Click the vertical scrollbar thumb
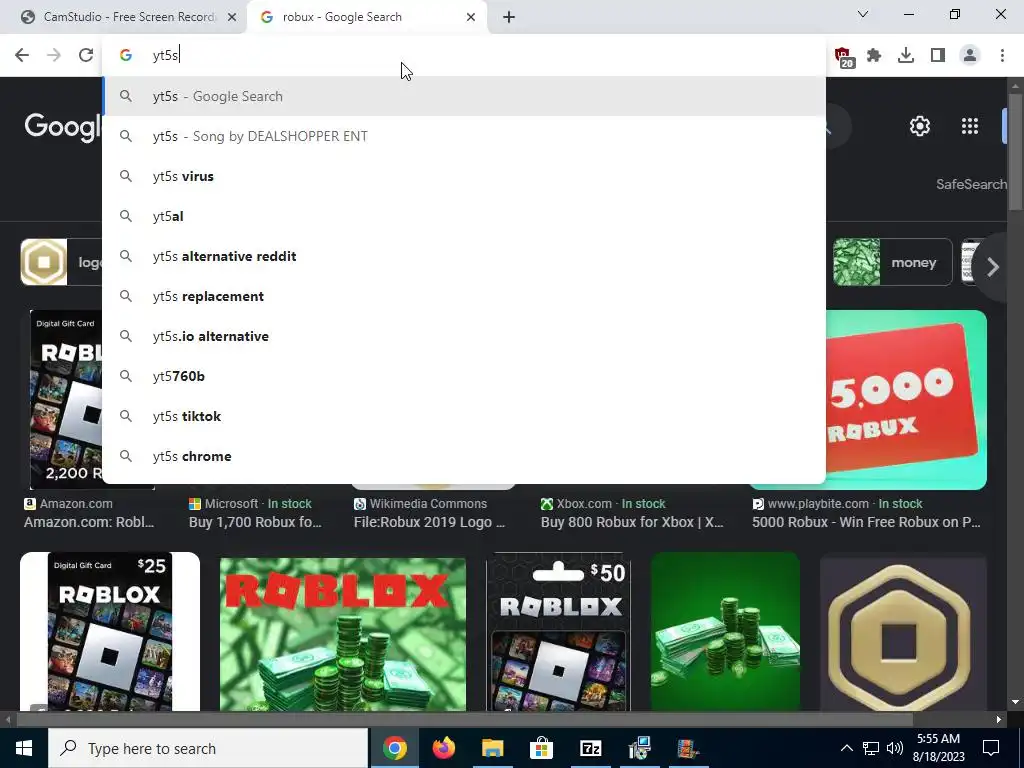The width and height of the screenshot is (1024, 768). (x=1016, y=152)
